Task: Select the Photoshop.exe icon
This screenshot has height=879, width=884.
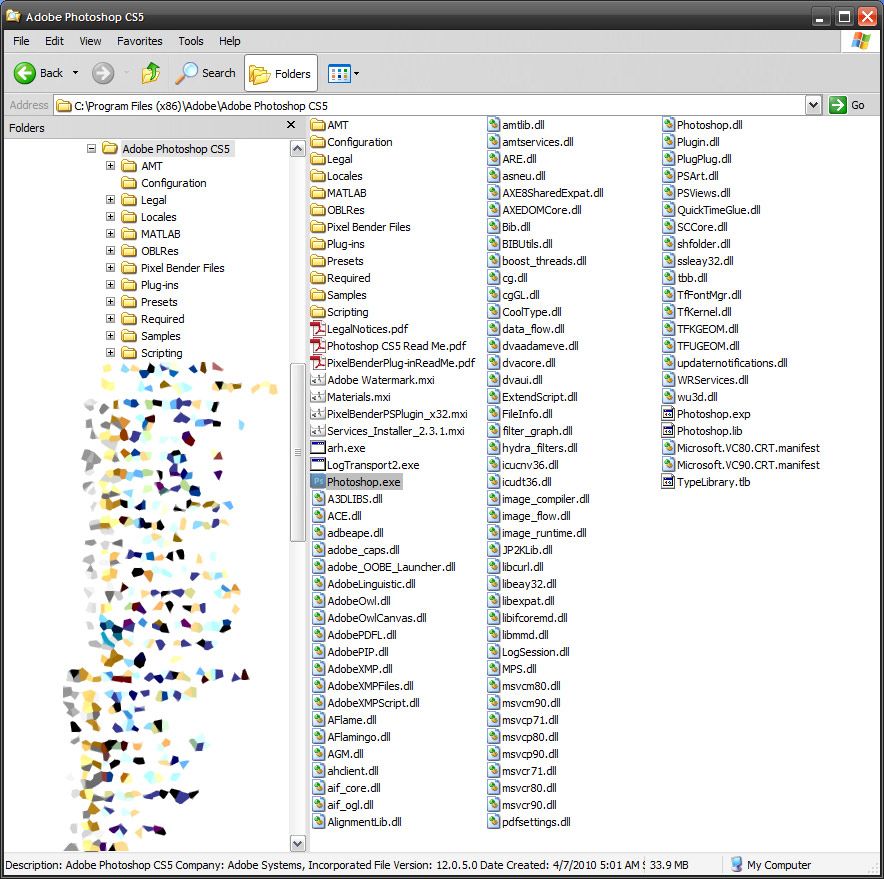Action: tap(318, 482)
